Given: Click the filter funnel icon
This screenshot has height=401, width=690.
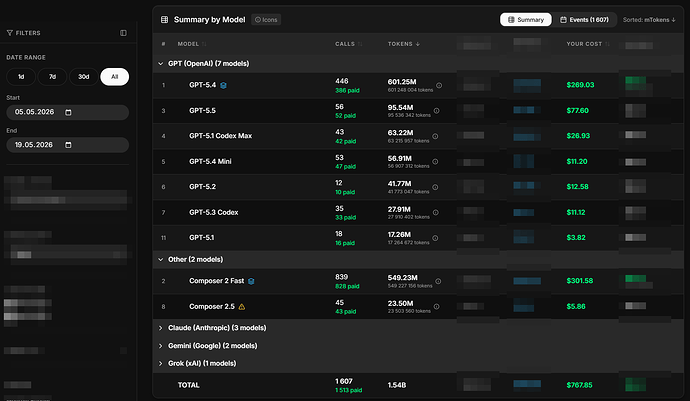Looking at the screenshot, I should click(10, 33).
